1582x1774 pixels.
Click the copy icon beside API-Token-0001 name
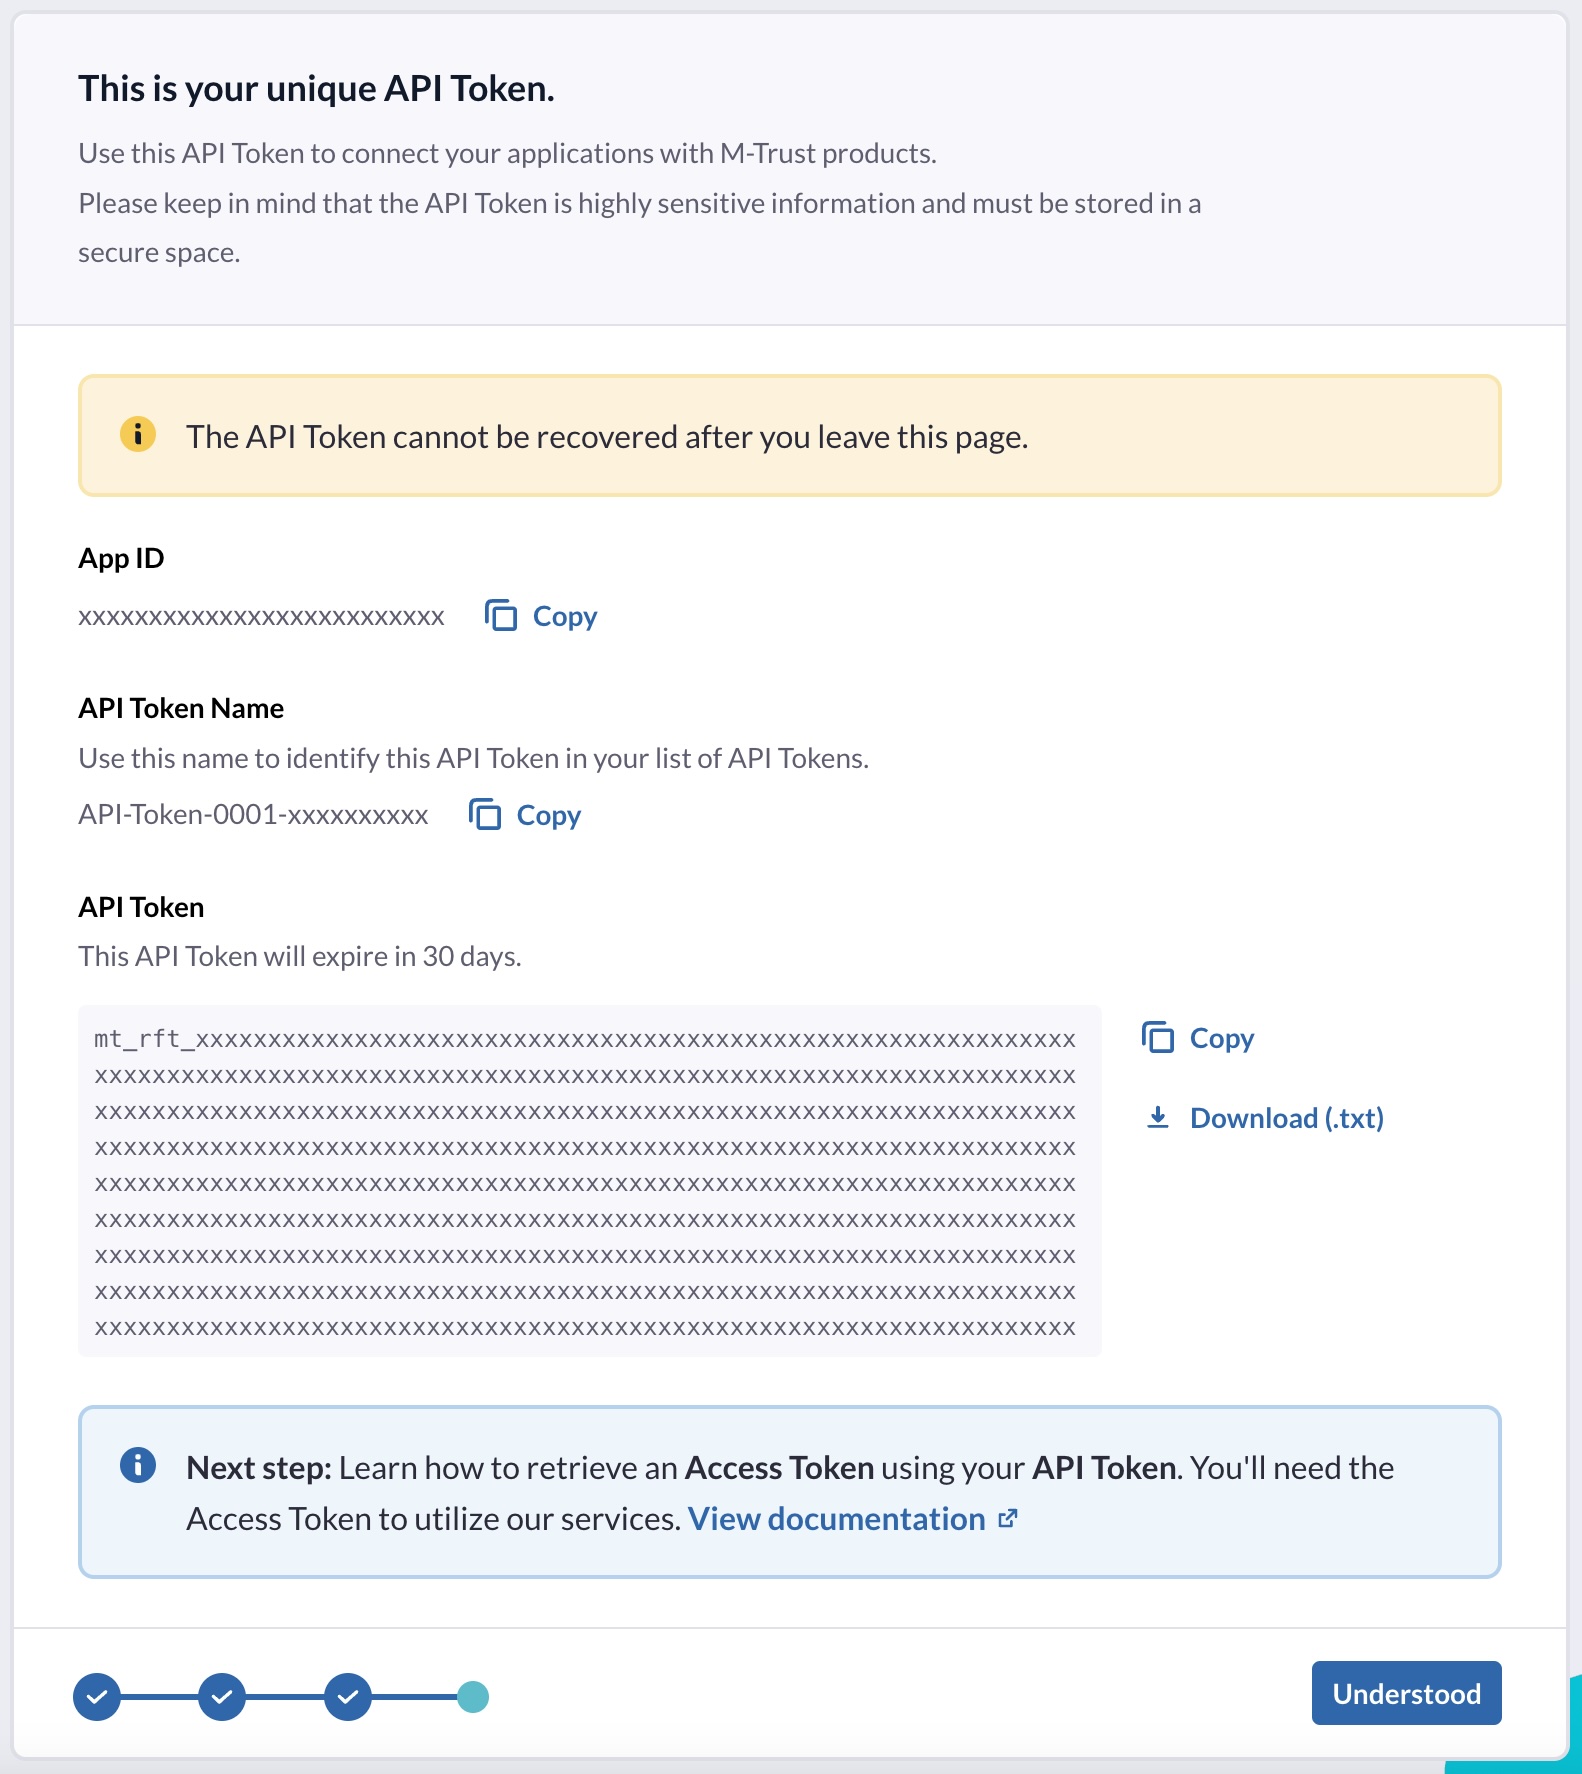click(485, 815)
